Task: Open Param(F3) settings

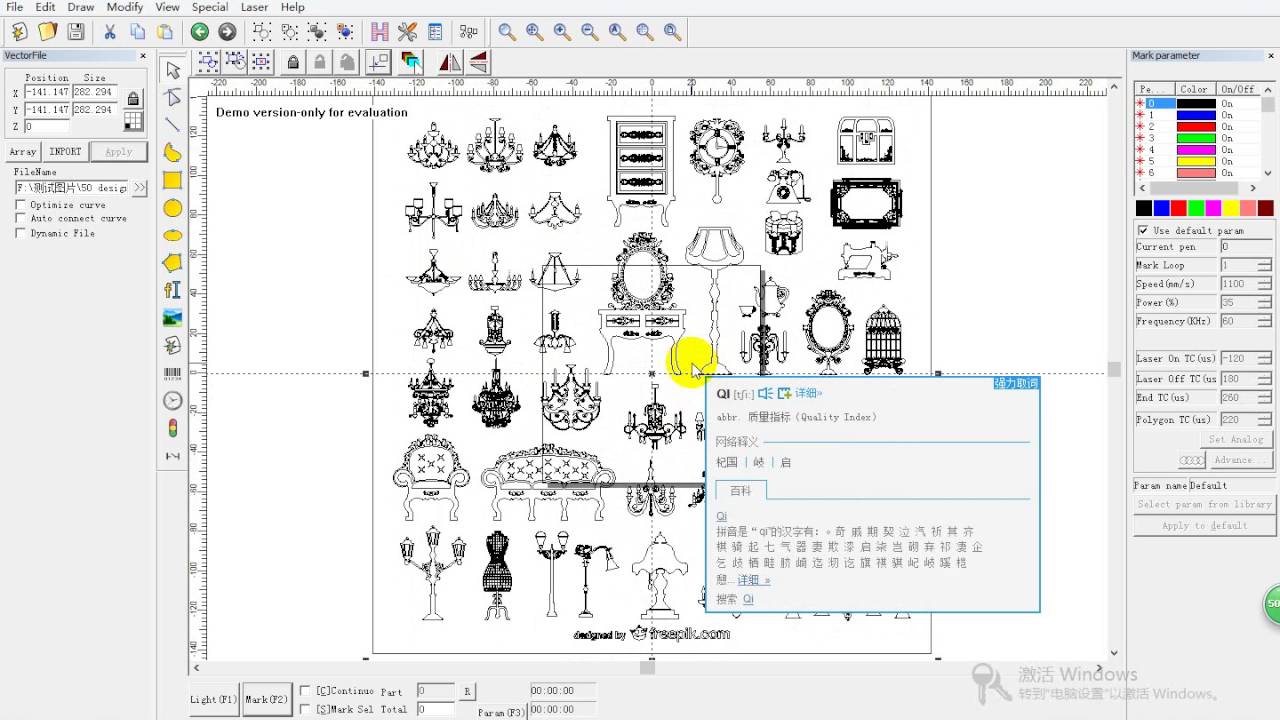Action: click(500, 713)
